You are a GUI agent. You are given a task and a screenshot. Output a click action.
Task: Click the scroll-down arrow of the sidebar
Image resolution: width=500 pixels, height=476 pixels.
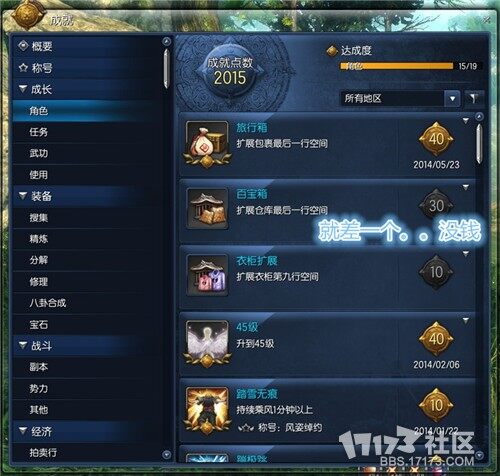pyautogui.click(x=166, y=455)
